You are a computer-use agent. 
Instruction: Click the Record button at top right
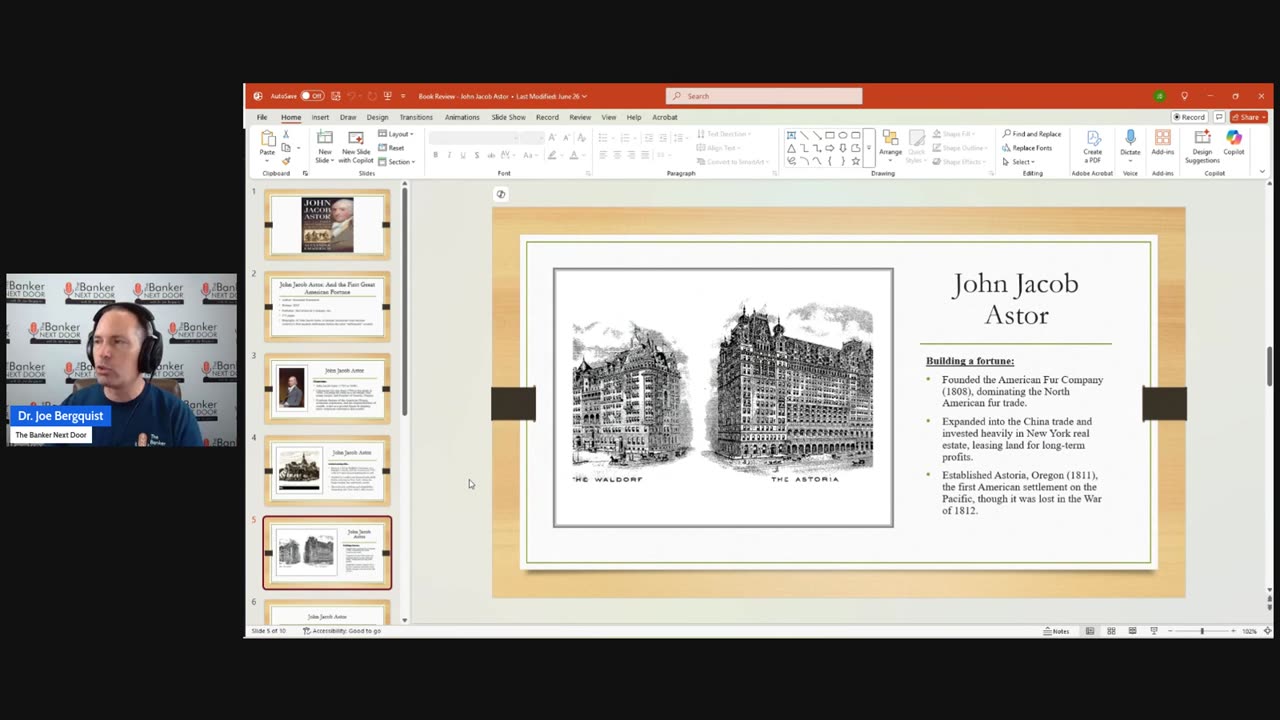point(1190,117)
